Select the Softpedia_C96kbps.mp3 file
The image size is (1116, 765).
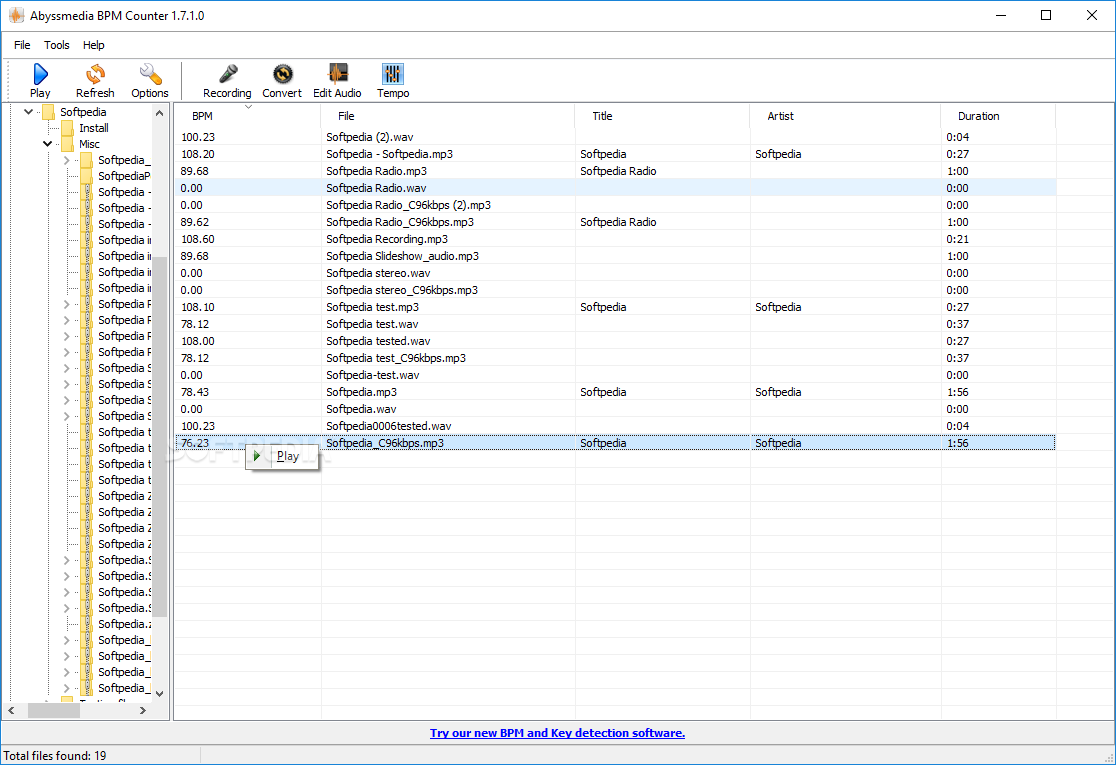tap(385, 443)
